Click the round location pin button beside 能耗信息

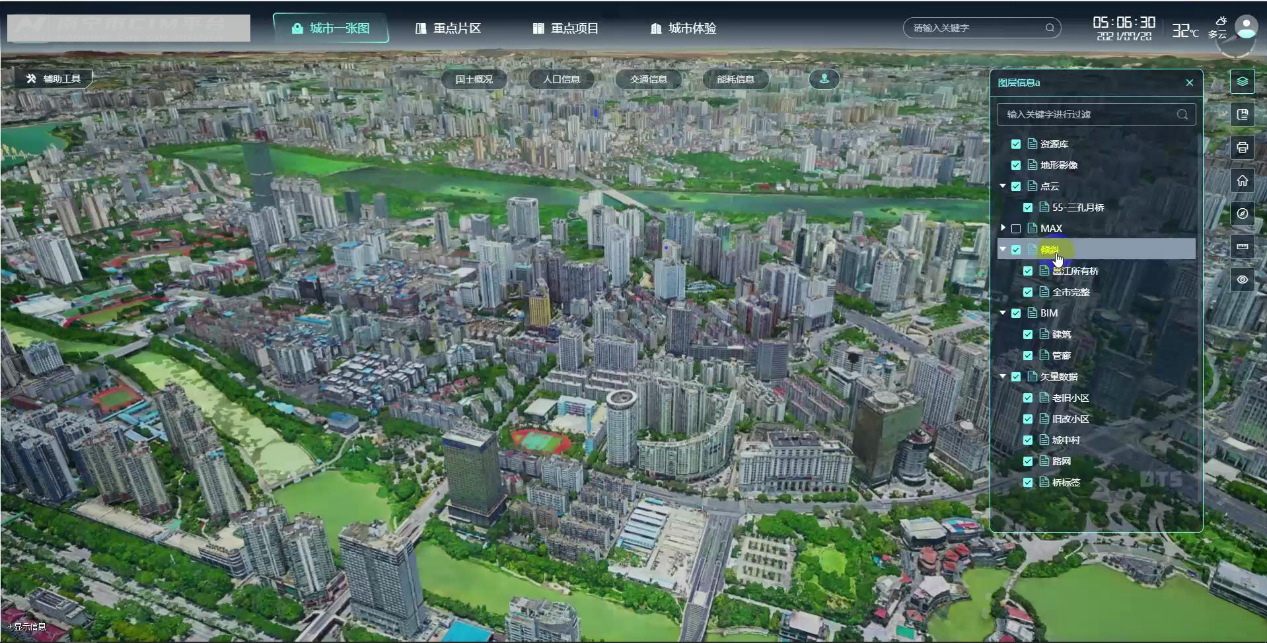[824, 79]
